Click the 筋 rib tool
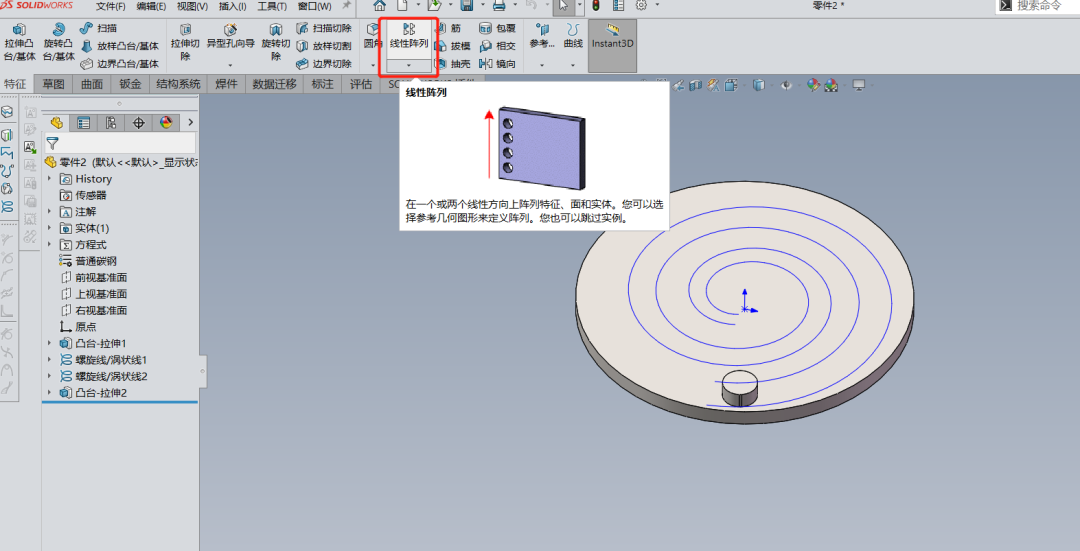1080x551 pixels. [448, 28]
